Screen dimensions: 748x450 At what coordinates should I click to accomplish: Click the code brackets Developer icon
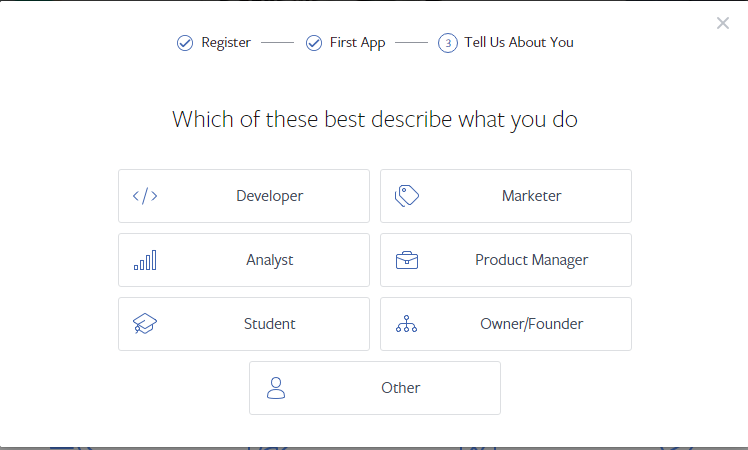coord(145,196)
